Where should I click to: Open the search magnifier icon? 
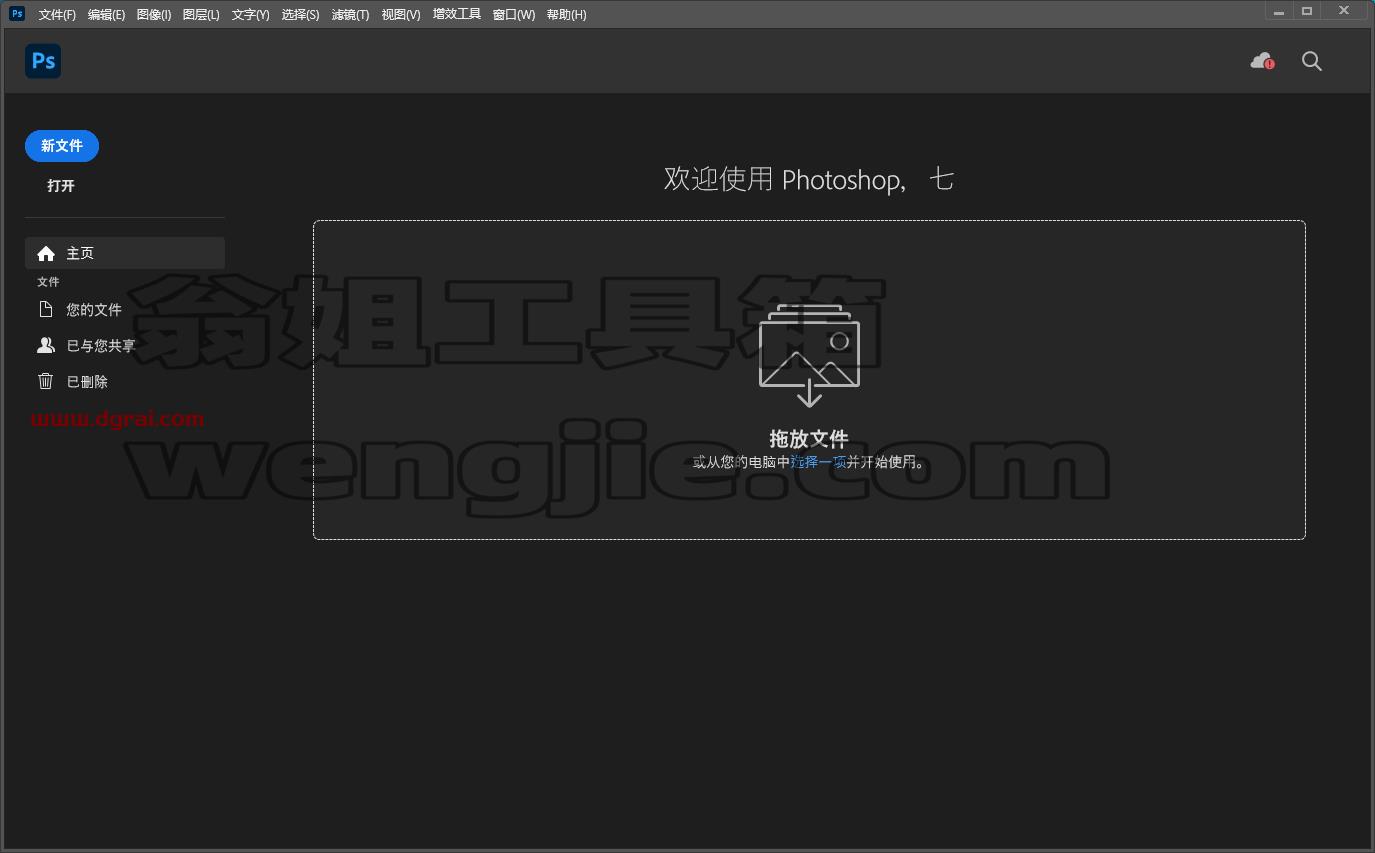tap(1312, 61)
